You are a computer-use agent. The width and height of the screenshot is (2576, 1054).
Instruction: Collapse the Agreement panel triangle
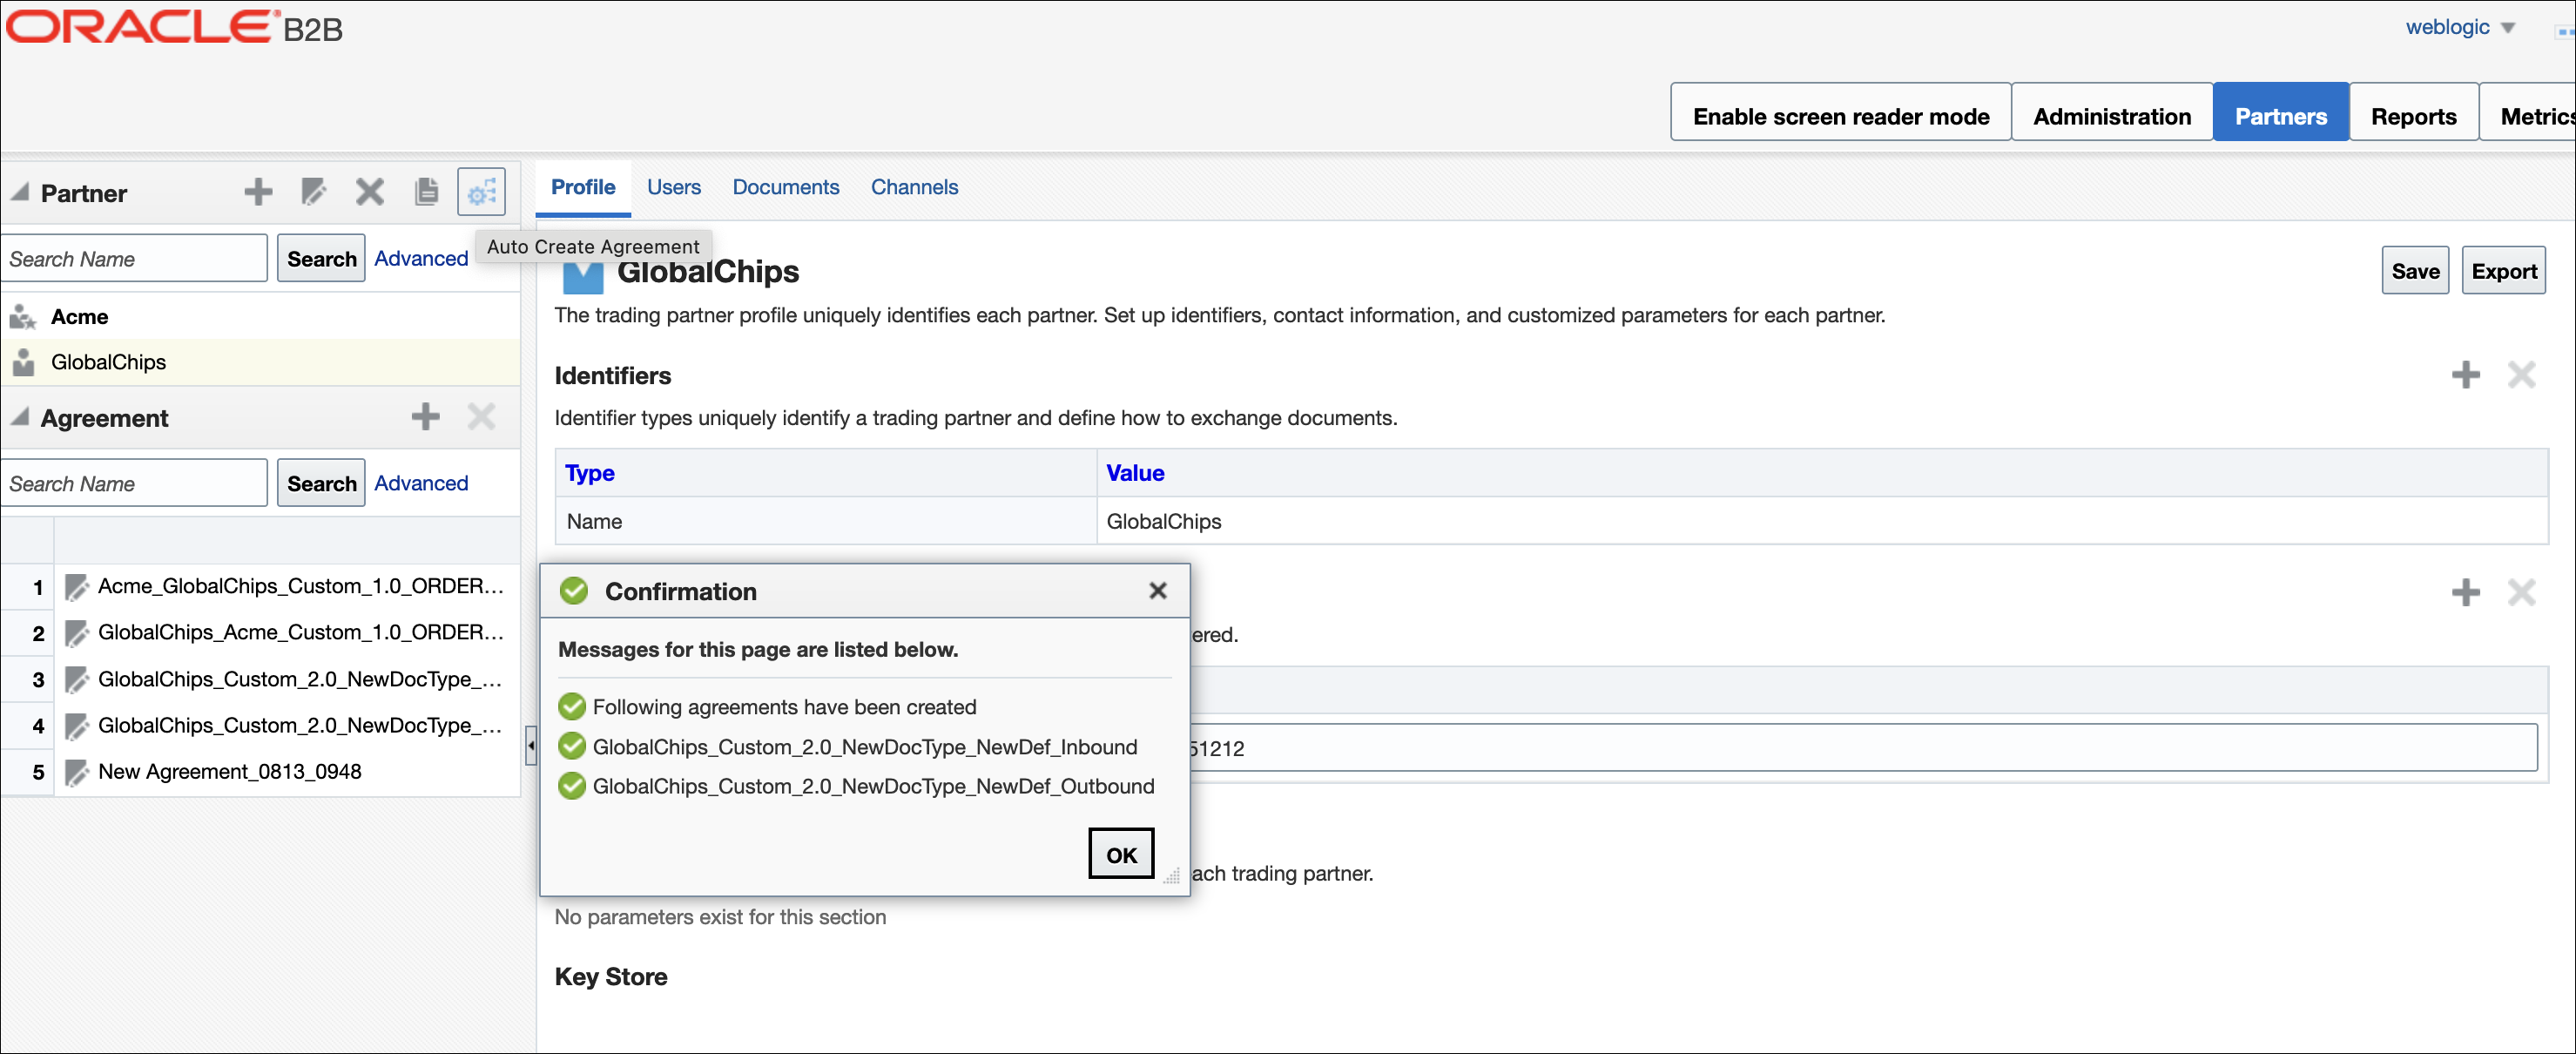[19, 417]
